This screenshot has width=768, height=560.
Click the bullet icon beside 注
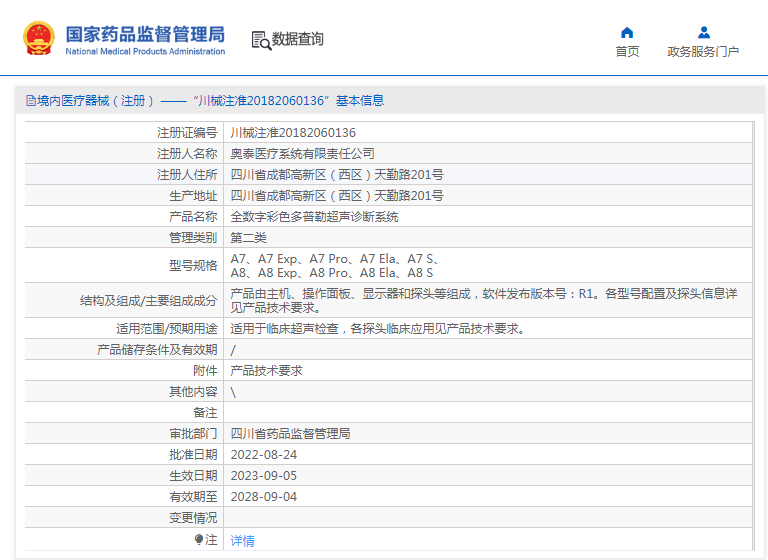pos(199,540)
